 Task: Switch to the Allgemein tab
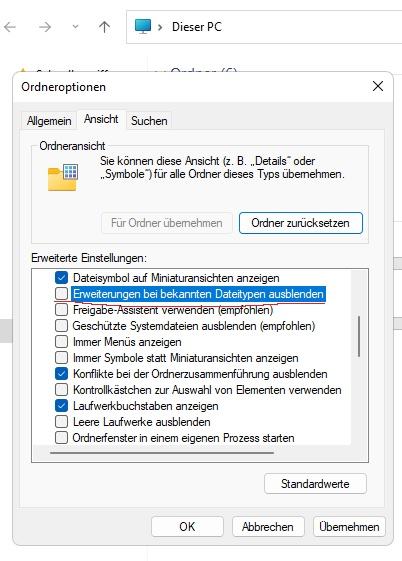[x=49, y=121]
